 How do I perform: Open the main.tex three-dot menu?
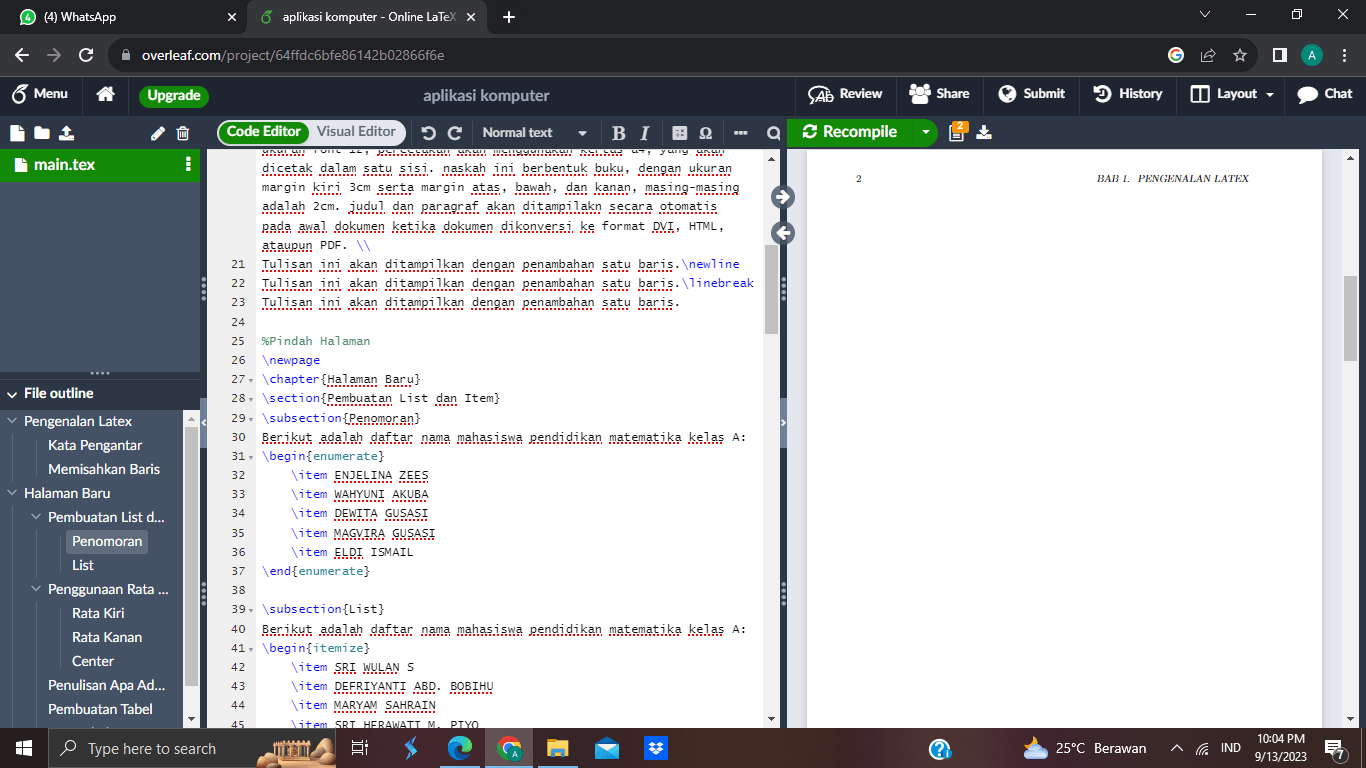pyautogui.click(x=188, y=165)
